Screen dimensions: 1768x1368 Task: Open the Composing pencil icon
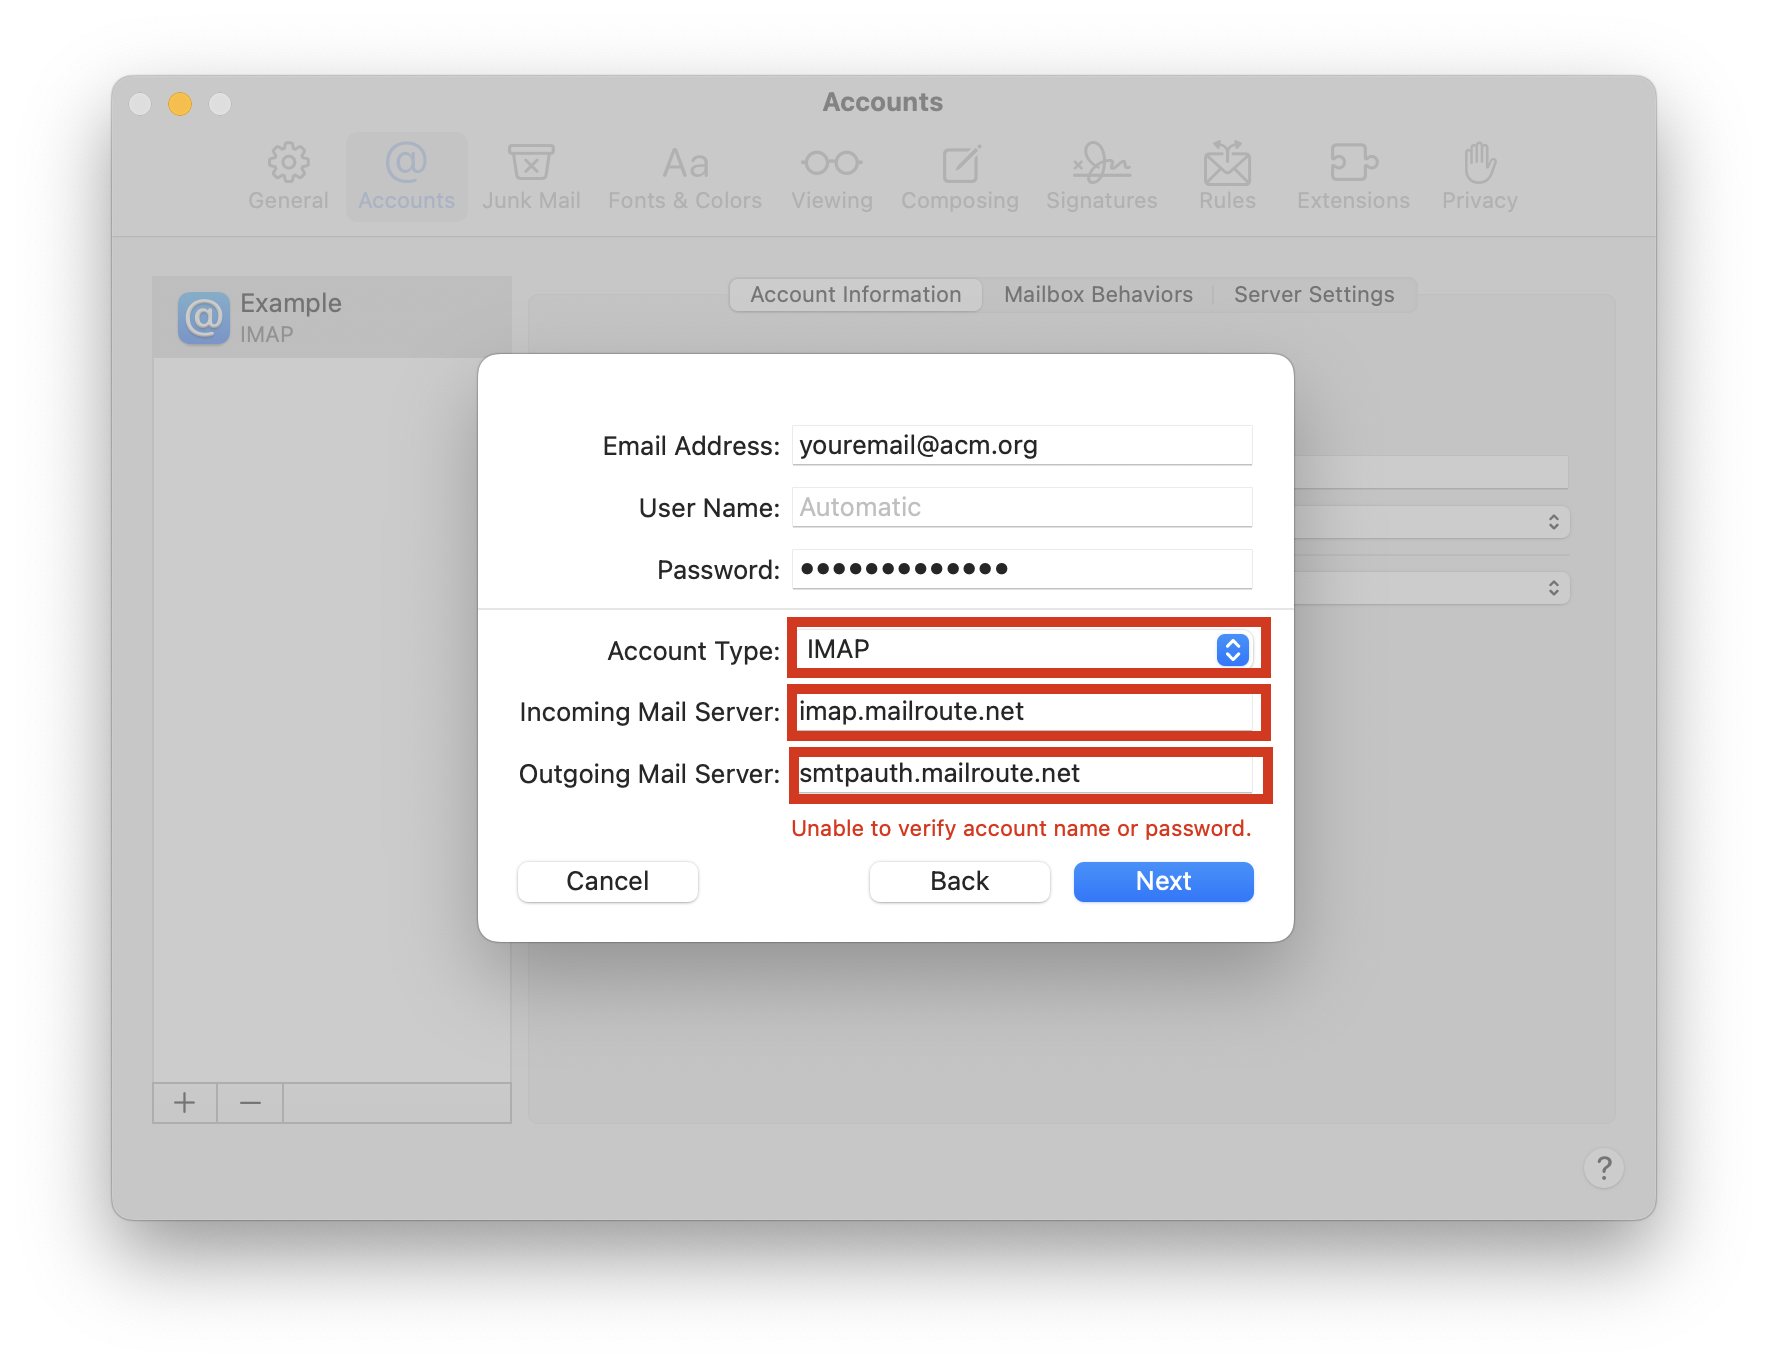tap(960, 177)
